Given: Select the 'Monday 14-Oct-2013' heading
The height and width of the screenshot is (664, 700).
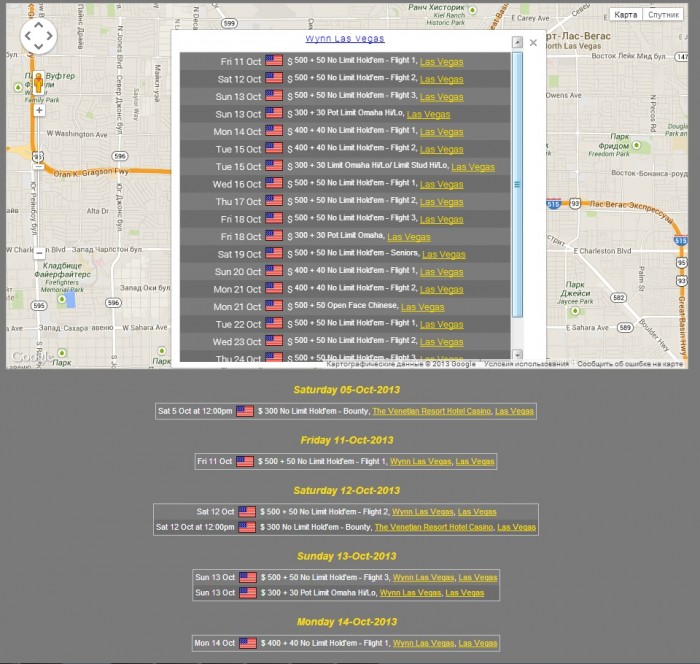Looking at the screenshot, I should [347, 622].
